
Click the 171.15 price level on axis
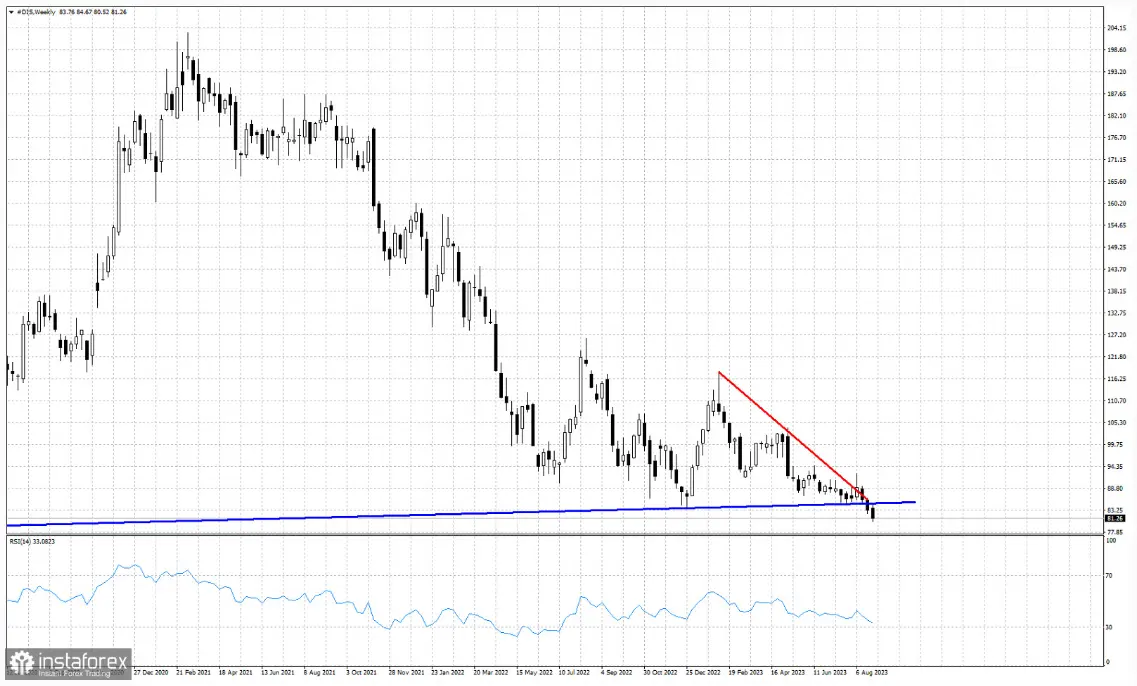[x=1118, y=160]
